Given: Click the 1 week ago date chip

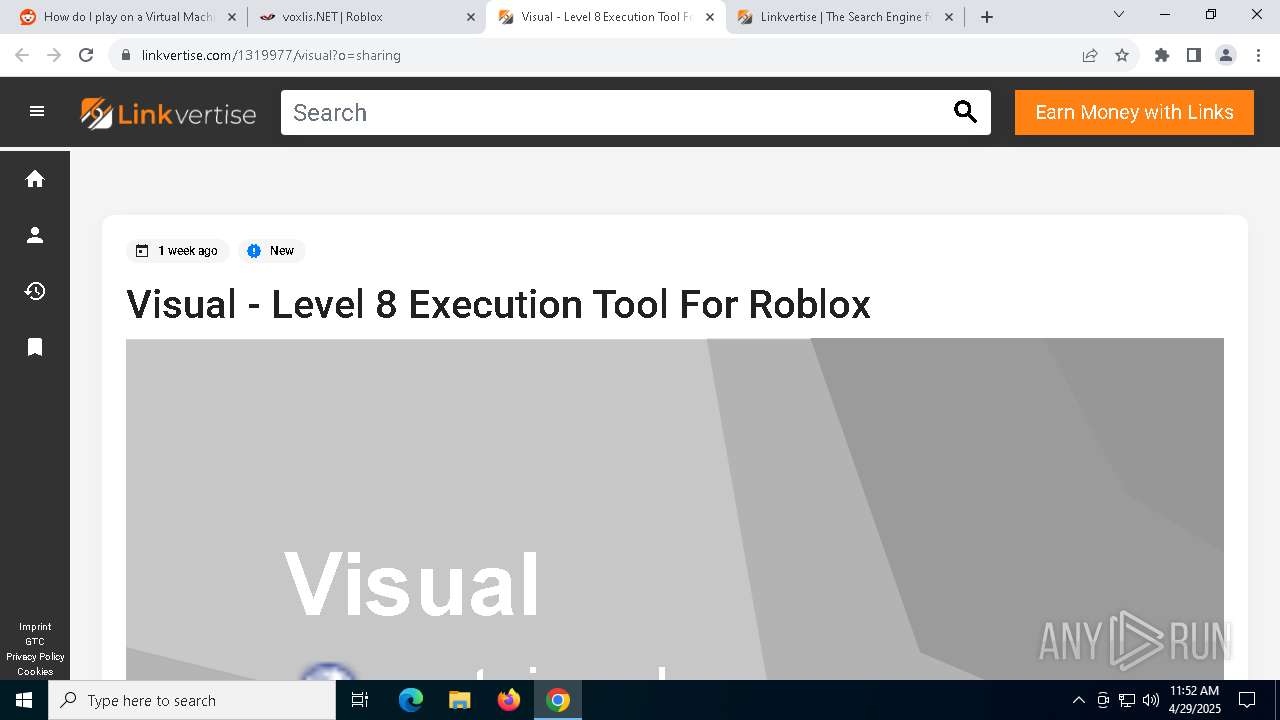Looking at the screenshot, I should [x=178, y=251].
